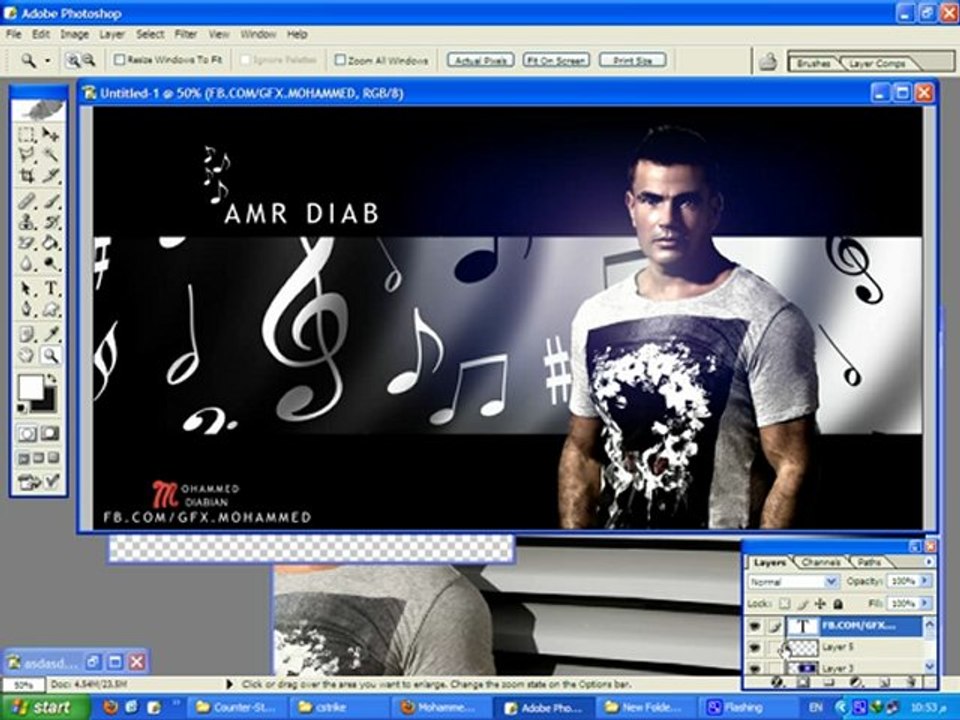Select the Custom Shape tool
The height and width of the screenshot is (720, 960).
tap(51, 309)
